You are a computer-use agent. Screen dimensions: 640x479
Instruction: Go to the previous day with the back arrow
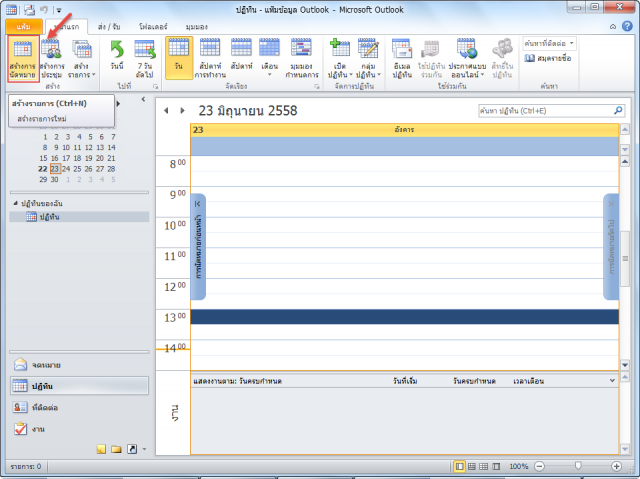point(166,111)
